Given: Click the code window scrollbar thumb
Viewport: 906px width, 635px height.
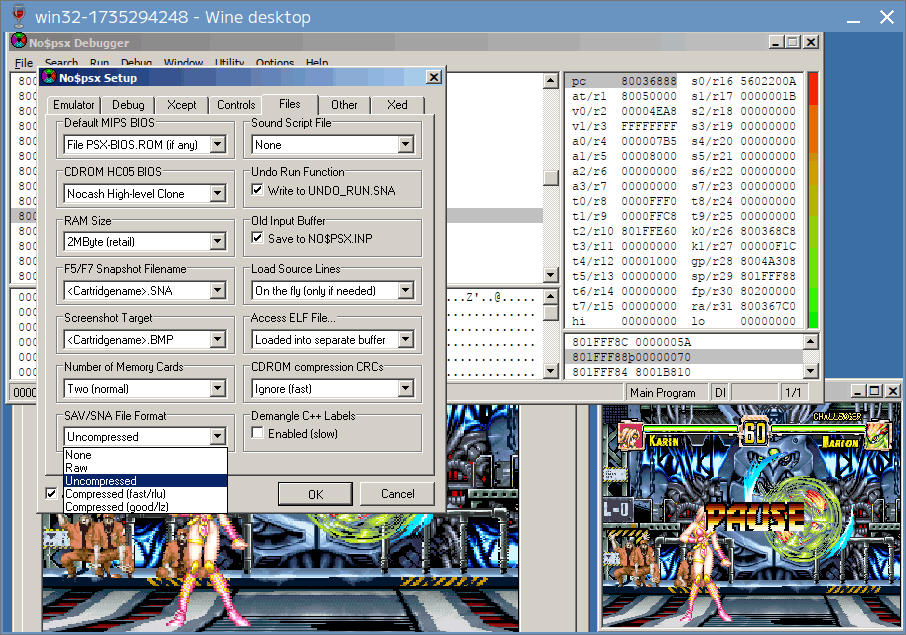Looking at the screenshot, I should (551, 177).
